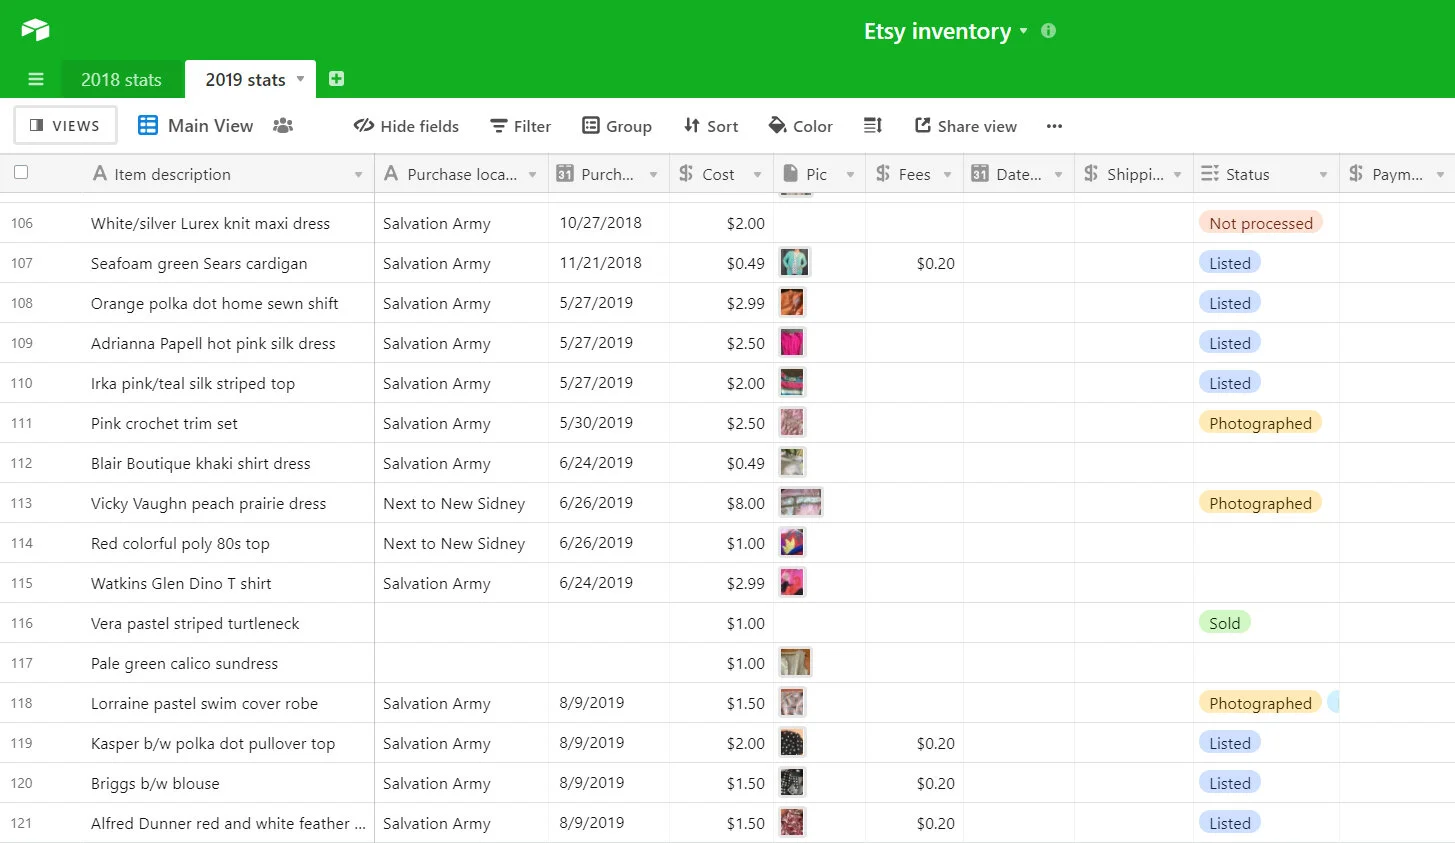Click Date column calendar icon
The width and height of the screenshot is (1455, 843).
coord(980,174)
